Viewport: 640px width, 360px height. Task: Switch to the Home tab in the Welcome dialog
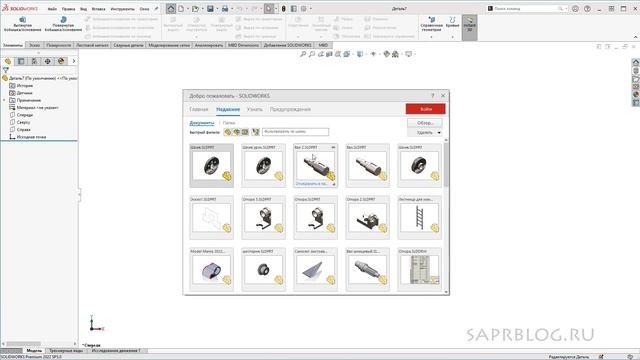[x=199, y=109]
